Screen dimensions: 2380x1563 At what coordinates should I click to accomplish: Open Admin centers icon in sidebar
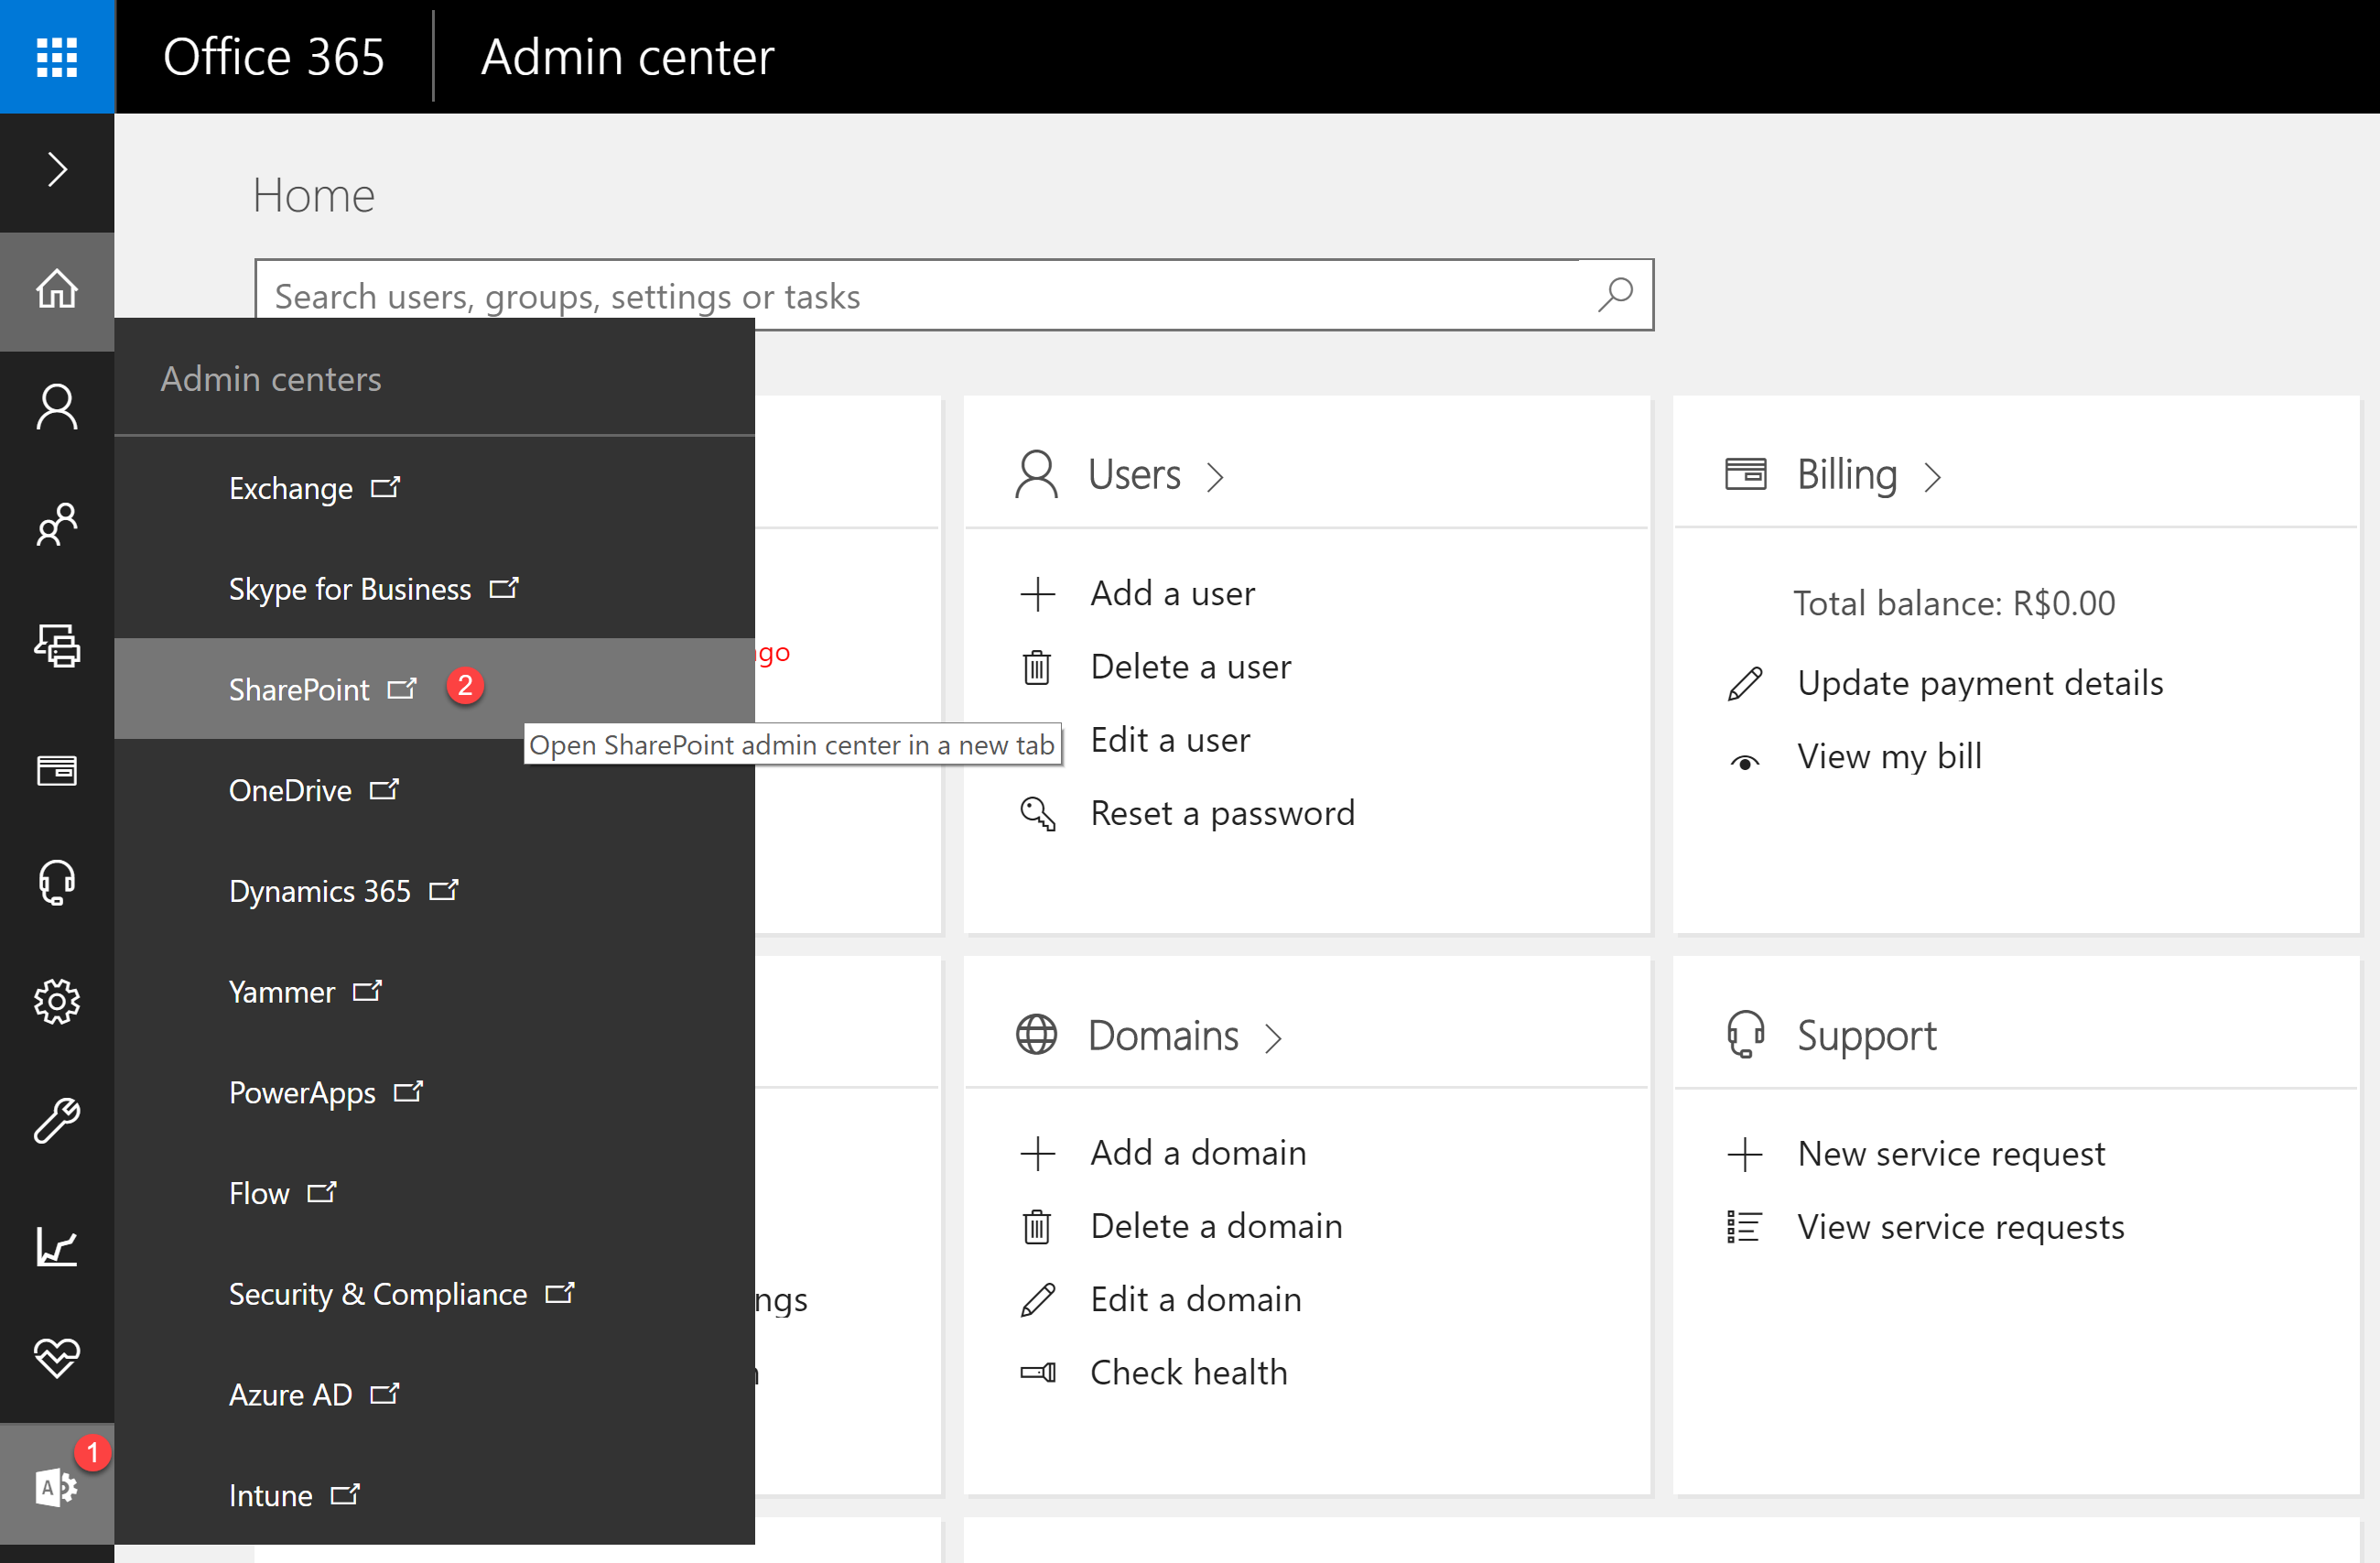pyautogui.click(x=57, y=1485)
